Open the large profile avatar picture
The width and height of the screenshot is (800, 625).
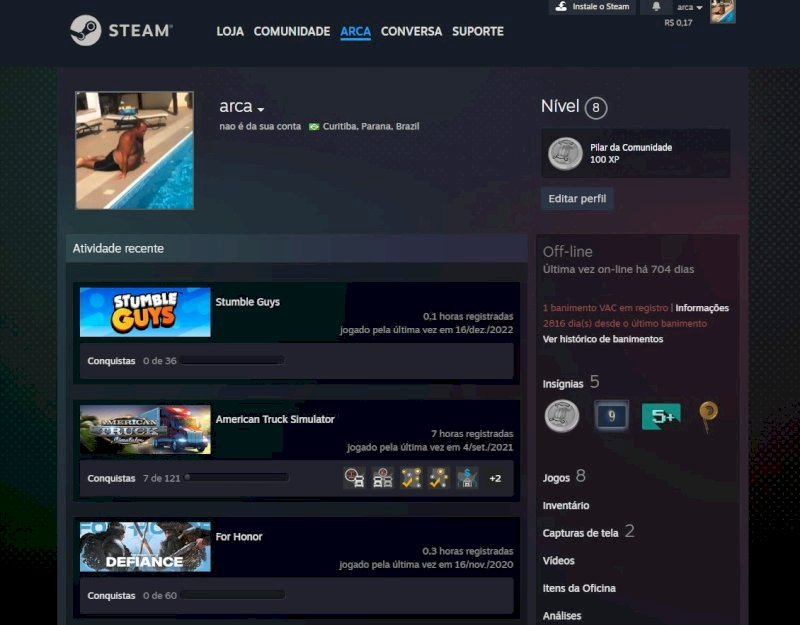pos(135,150)
